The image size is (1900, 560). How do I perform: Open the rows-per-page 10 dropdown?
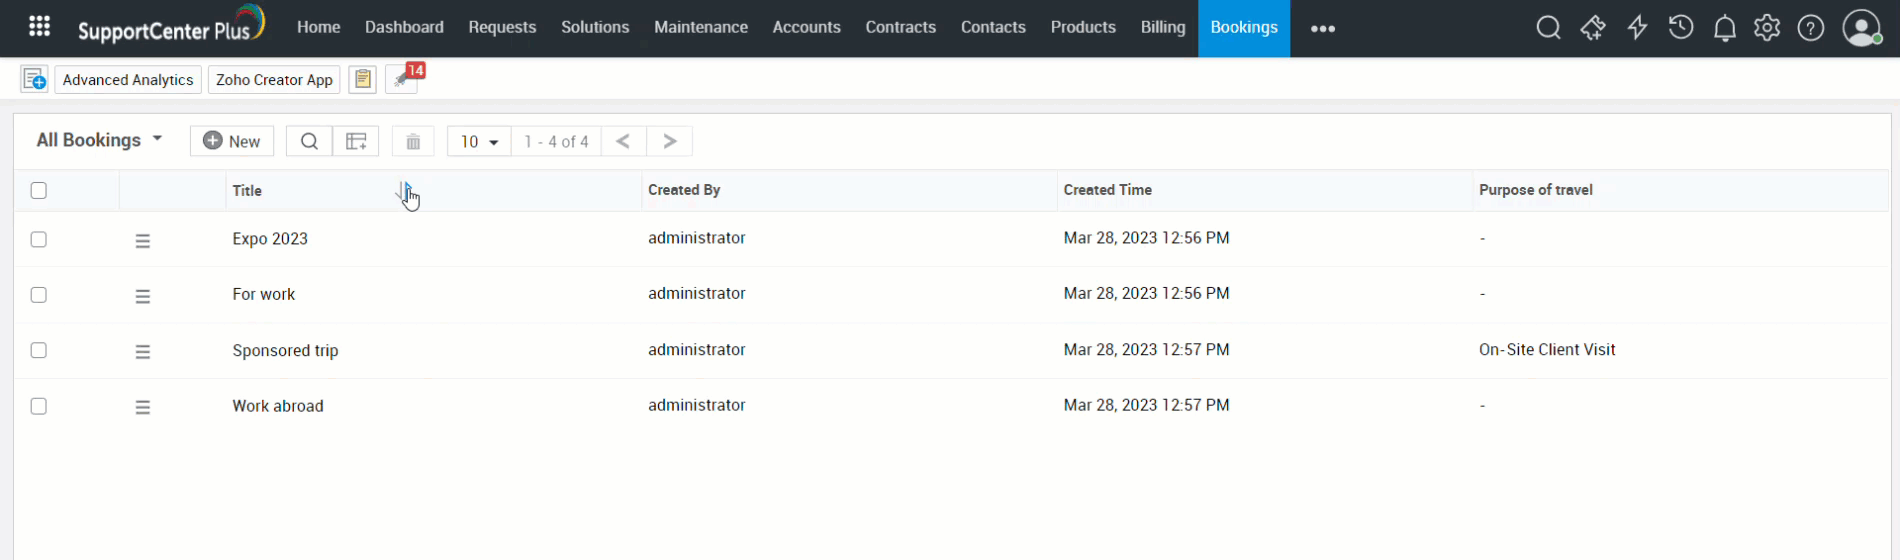[479, 141]
